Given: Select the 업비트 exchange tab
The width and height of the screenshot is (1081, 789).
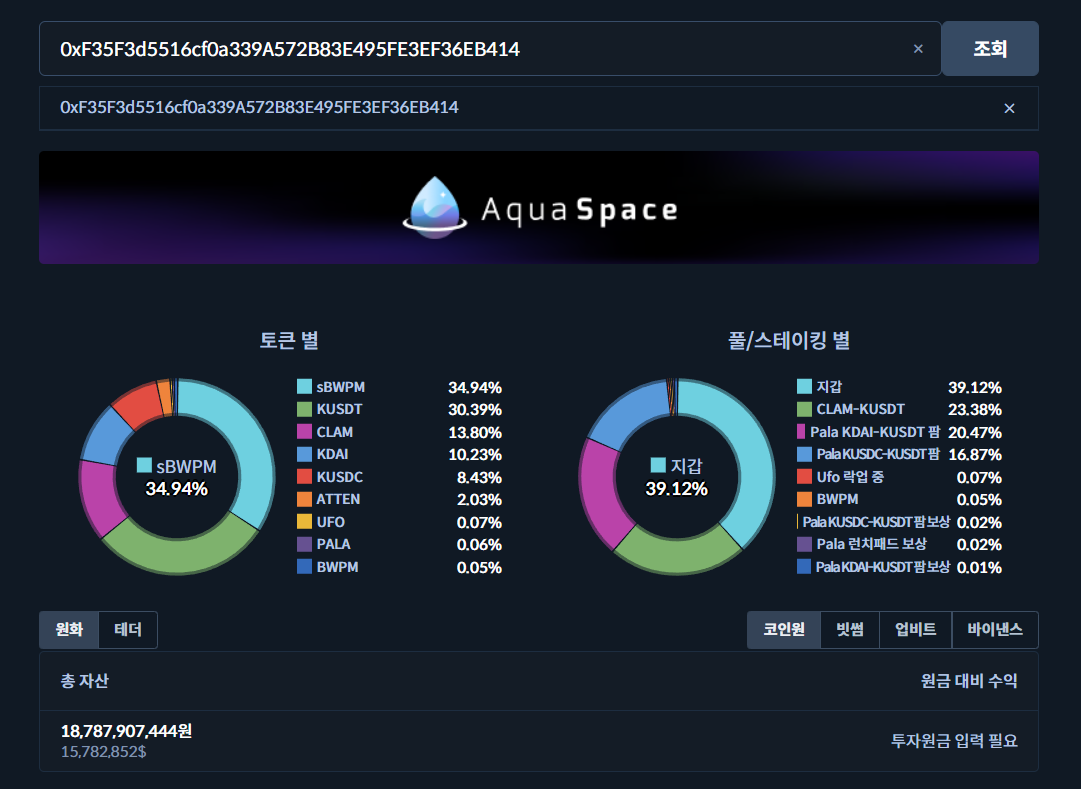Looking at the screenshot, I should click(x=916, y=630).
